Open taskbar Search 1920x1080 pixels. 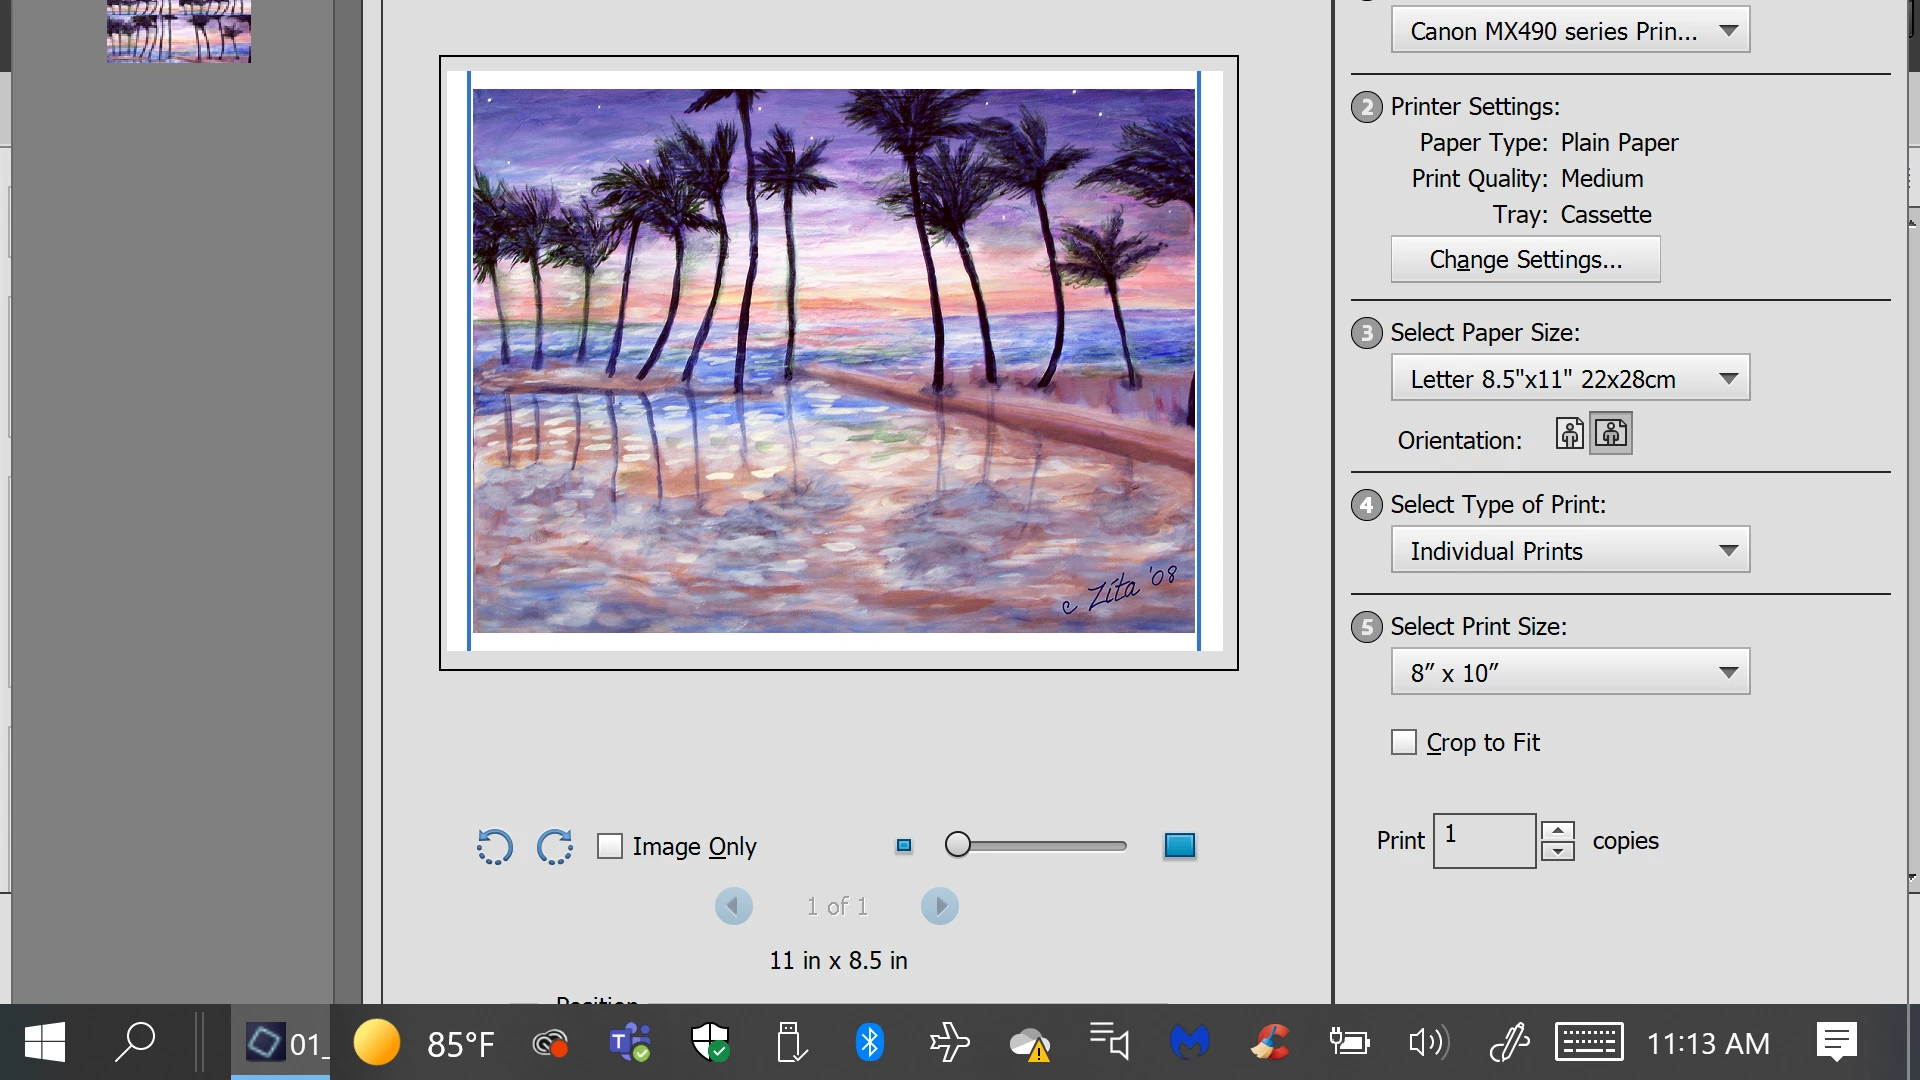[x=135, y=1042]
